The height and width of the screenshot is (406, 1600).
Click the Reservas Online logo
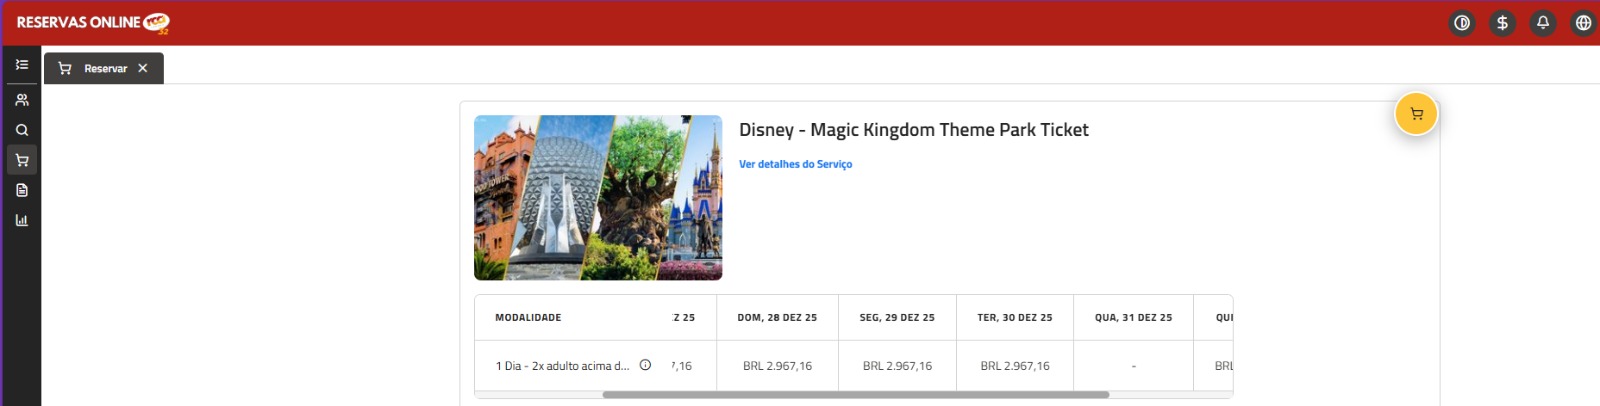point(93,22)
